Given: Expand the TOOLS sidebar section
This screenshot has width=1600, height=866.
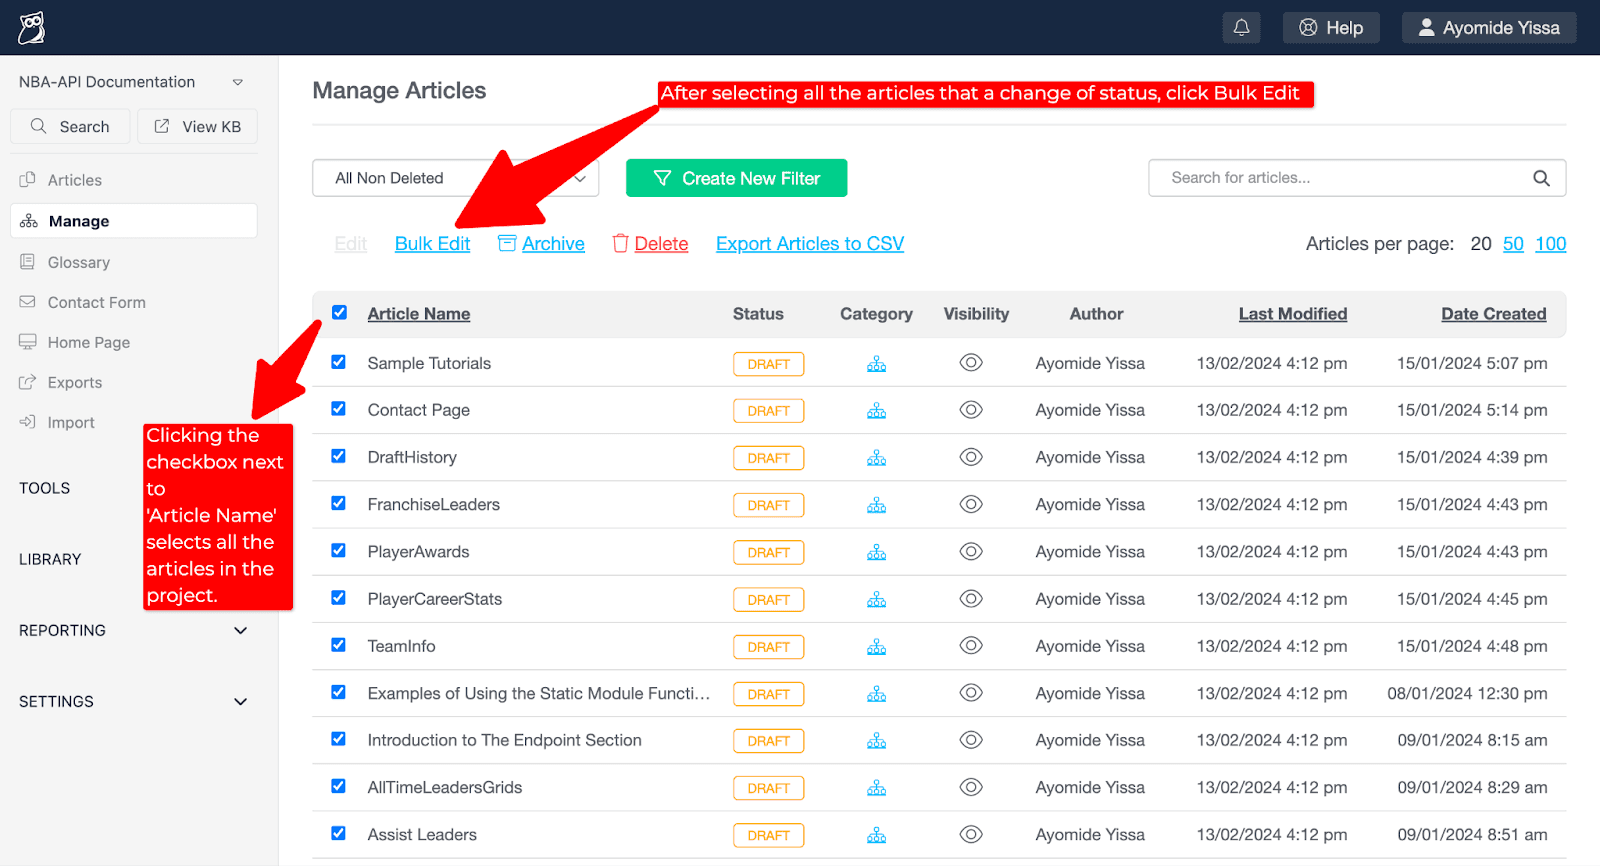Looking at the screenshot, I should (45, 488).
